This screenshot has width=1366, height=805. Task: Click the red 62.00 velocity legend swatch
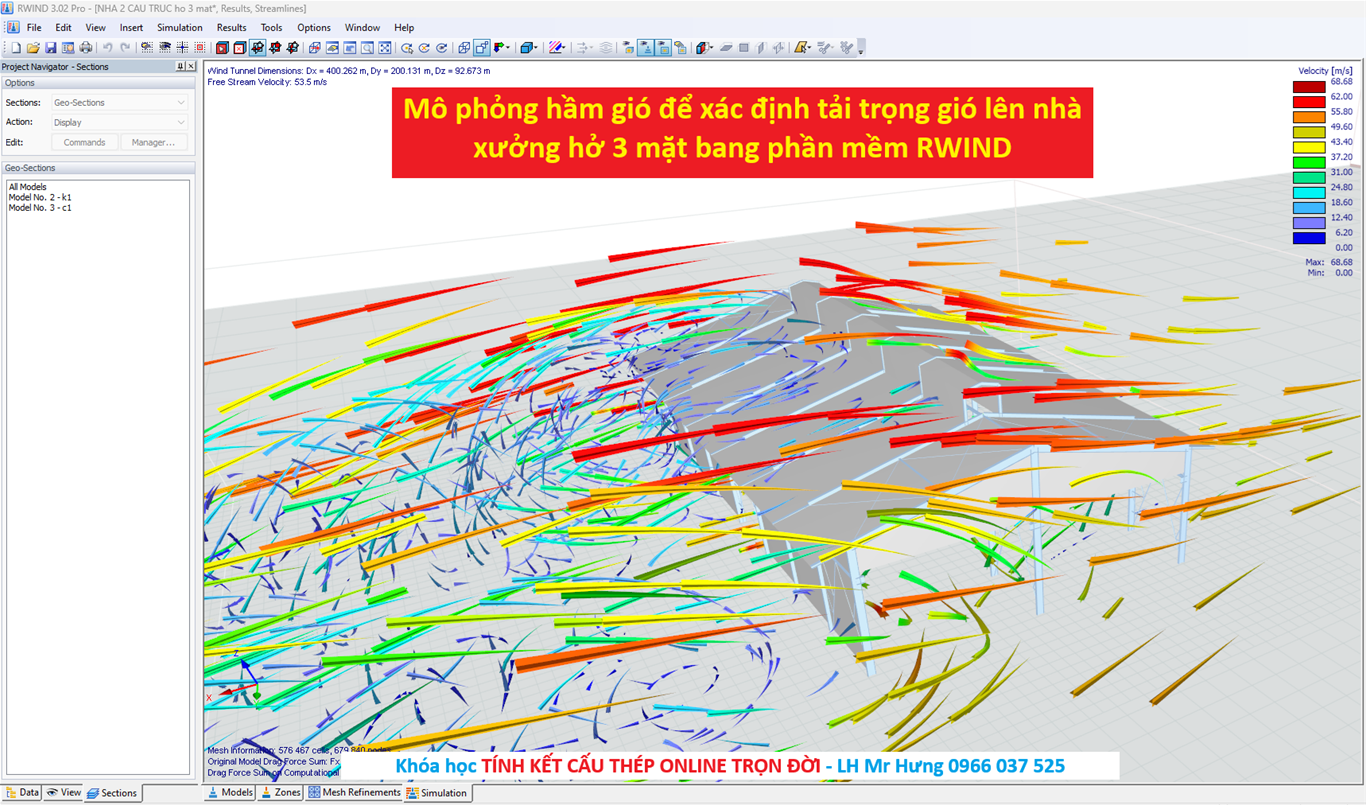click(x=1309, y=101)
